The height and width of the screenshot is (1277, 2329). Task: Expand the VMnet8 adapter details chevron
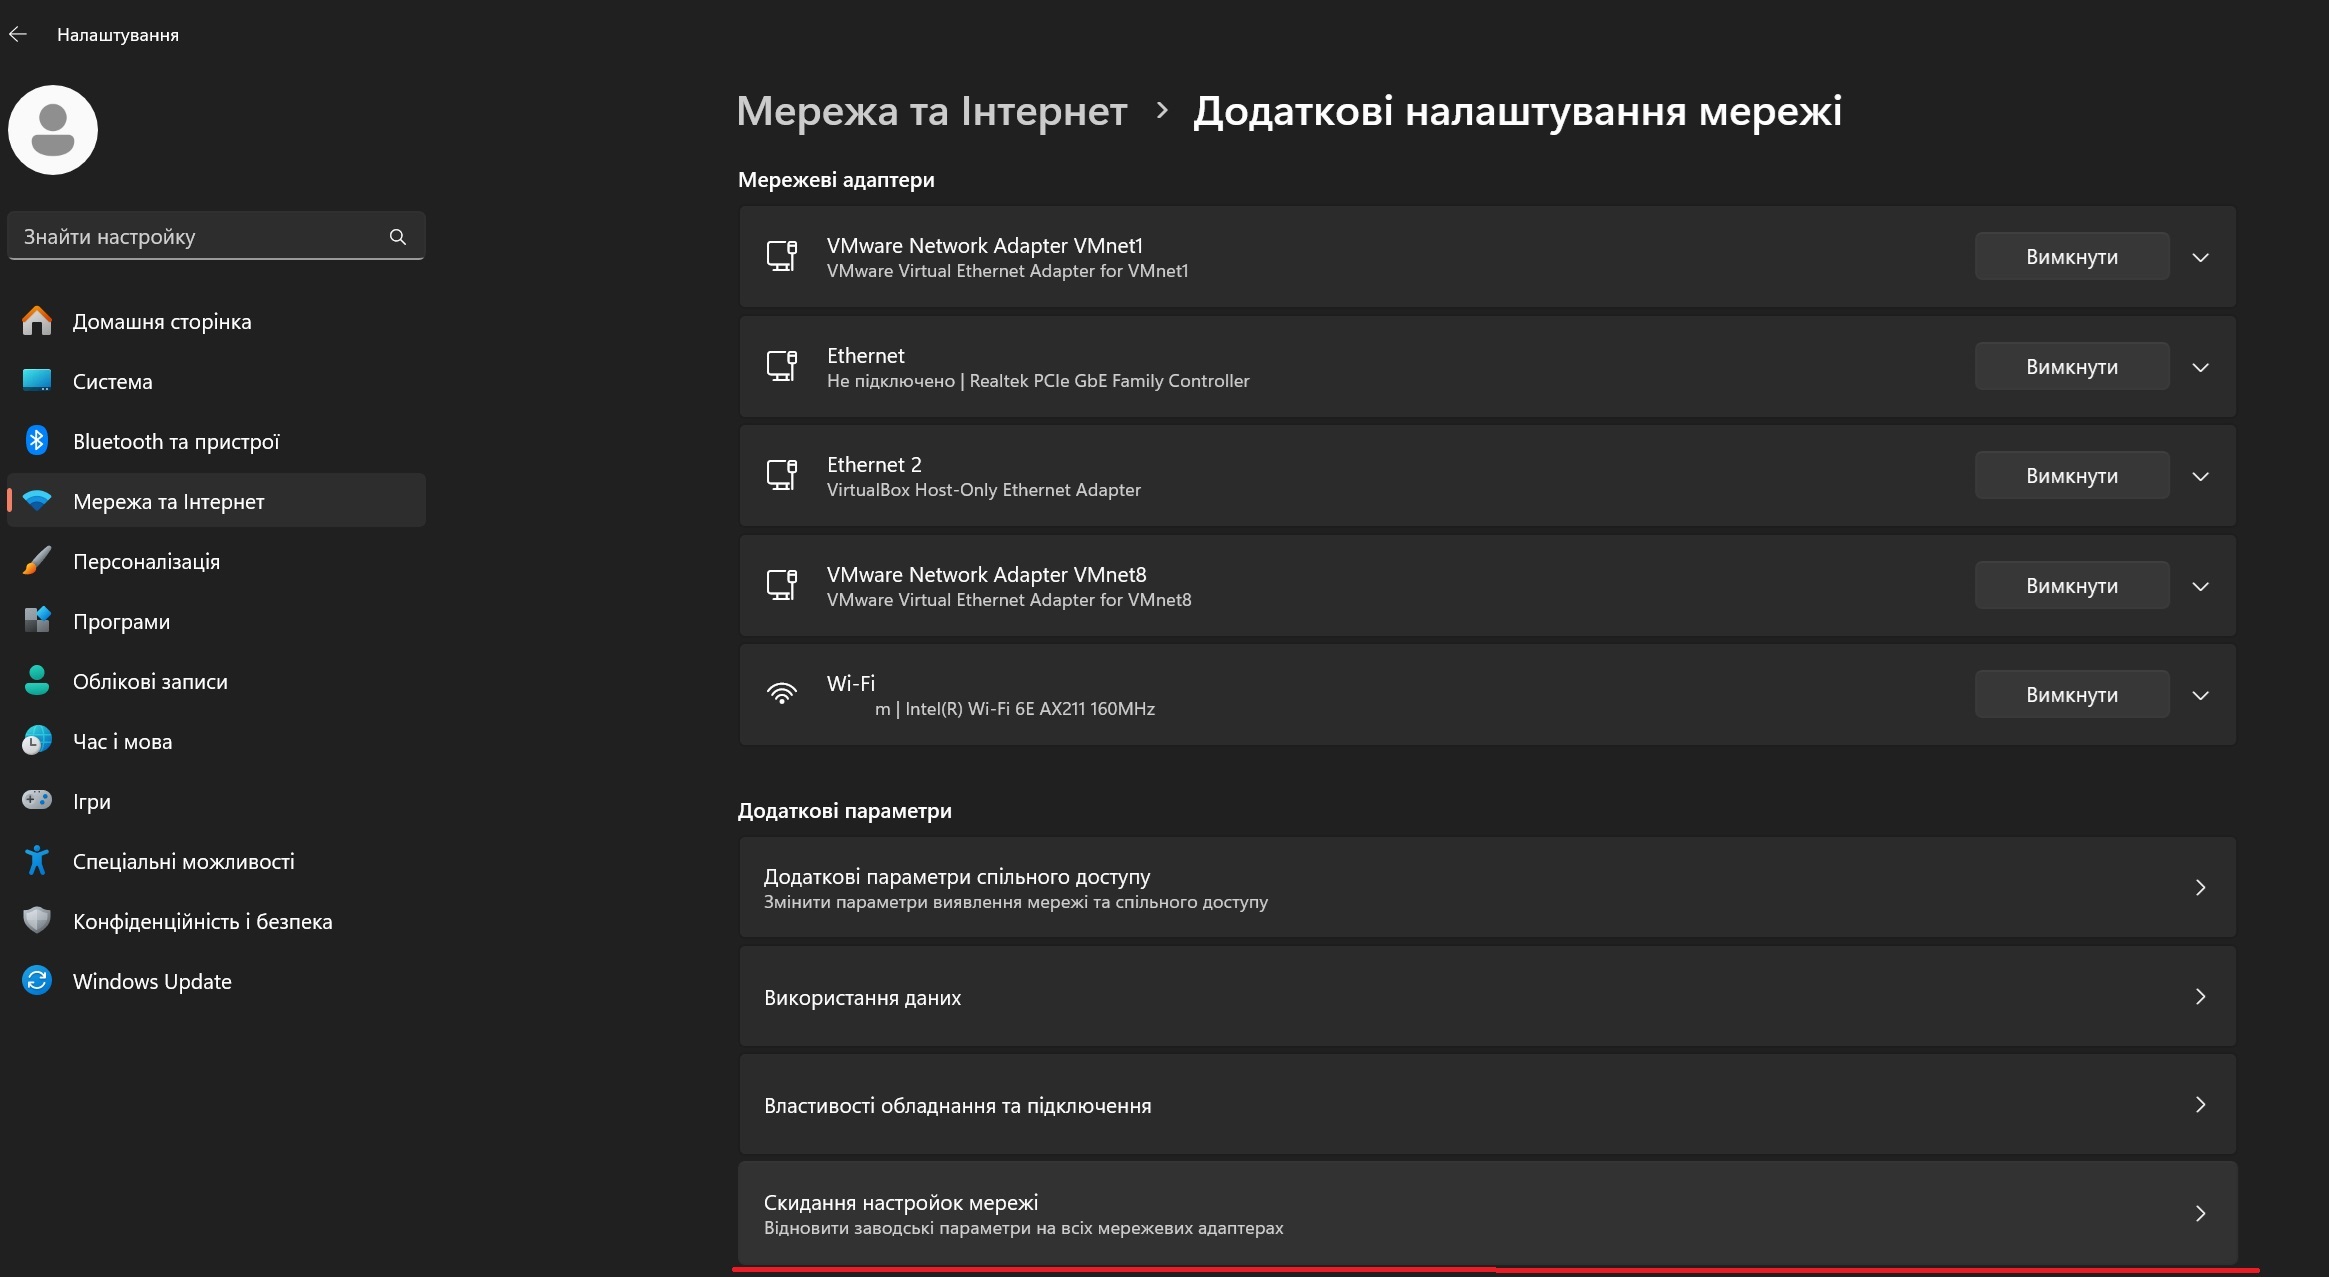2200,586
